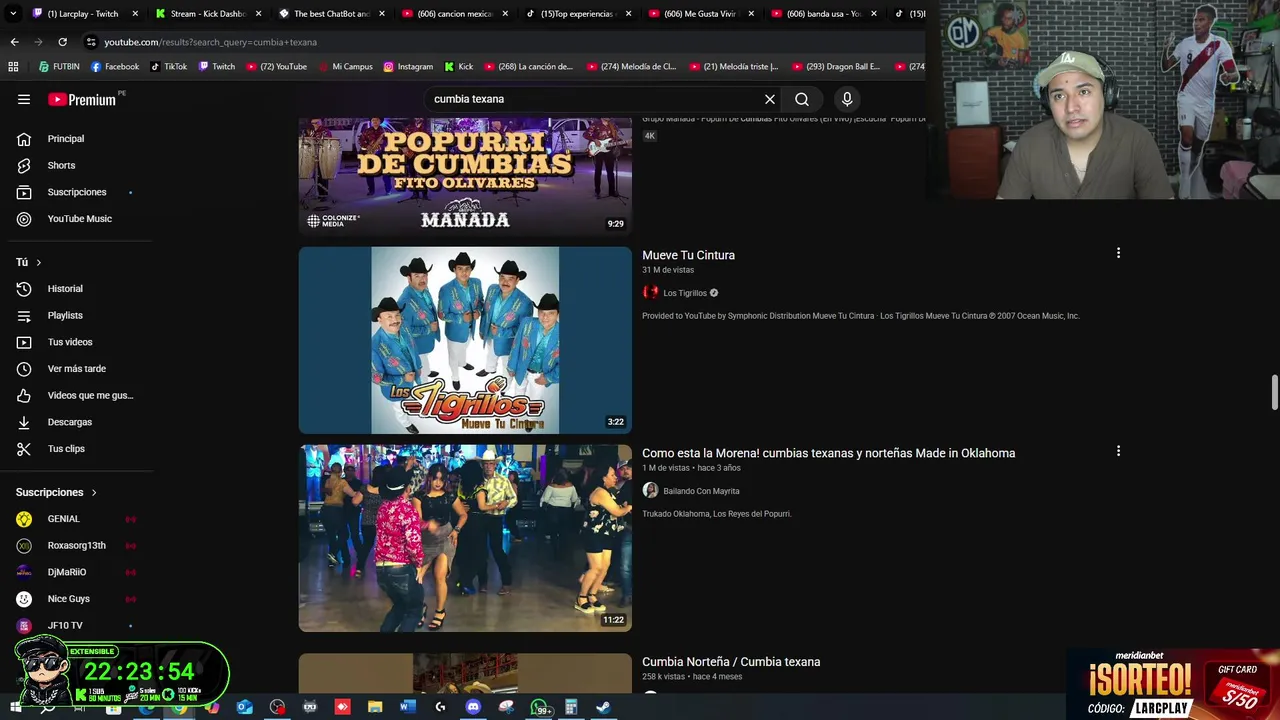The image size is (1280, 720).
Task: Expand the Suscripciones heading chevron
Action: coord(94,492)
